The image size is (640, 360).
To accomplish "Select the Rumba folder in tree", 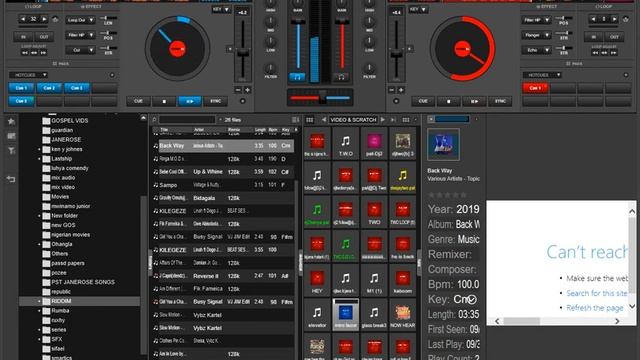I will (60, 311).
